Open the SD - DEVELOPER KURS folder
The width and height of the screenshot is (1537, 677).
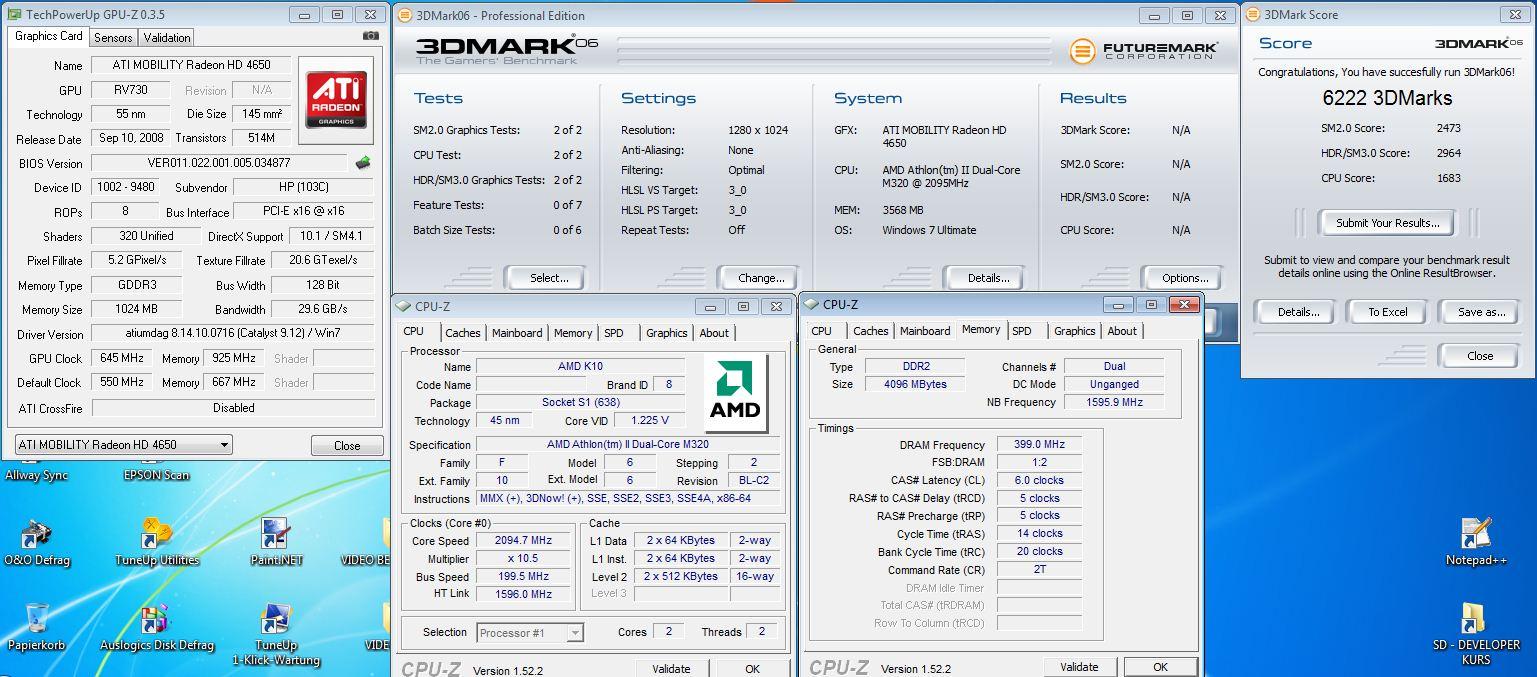click(1476, 634)
